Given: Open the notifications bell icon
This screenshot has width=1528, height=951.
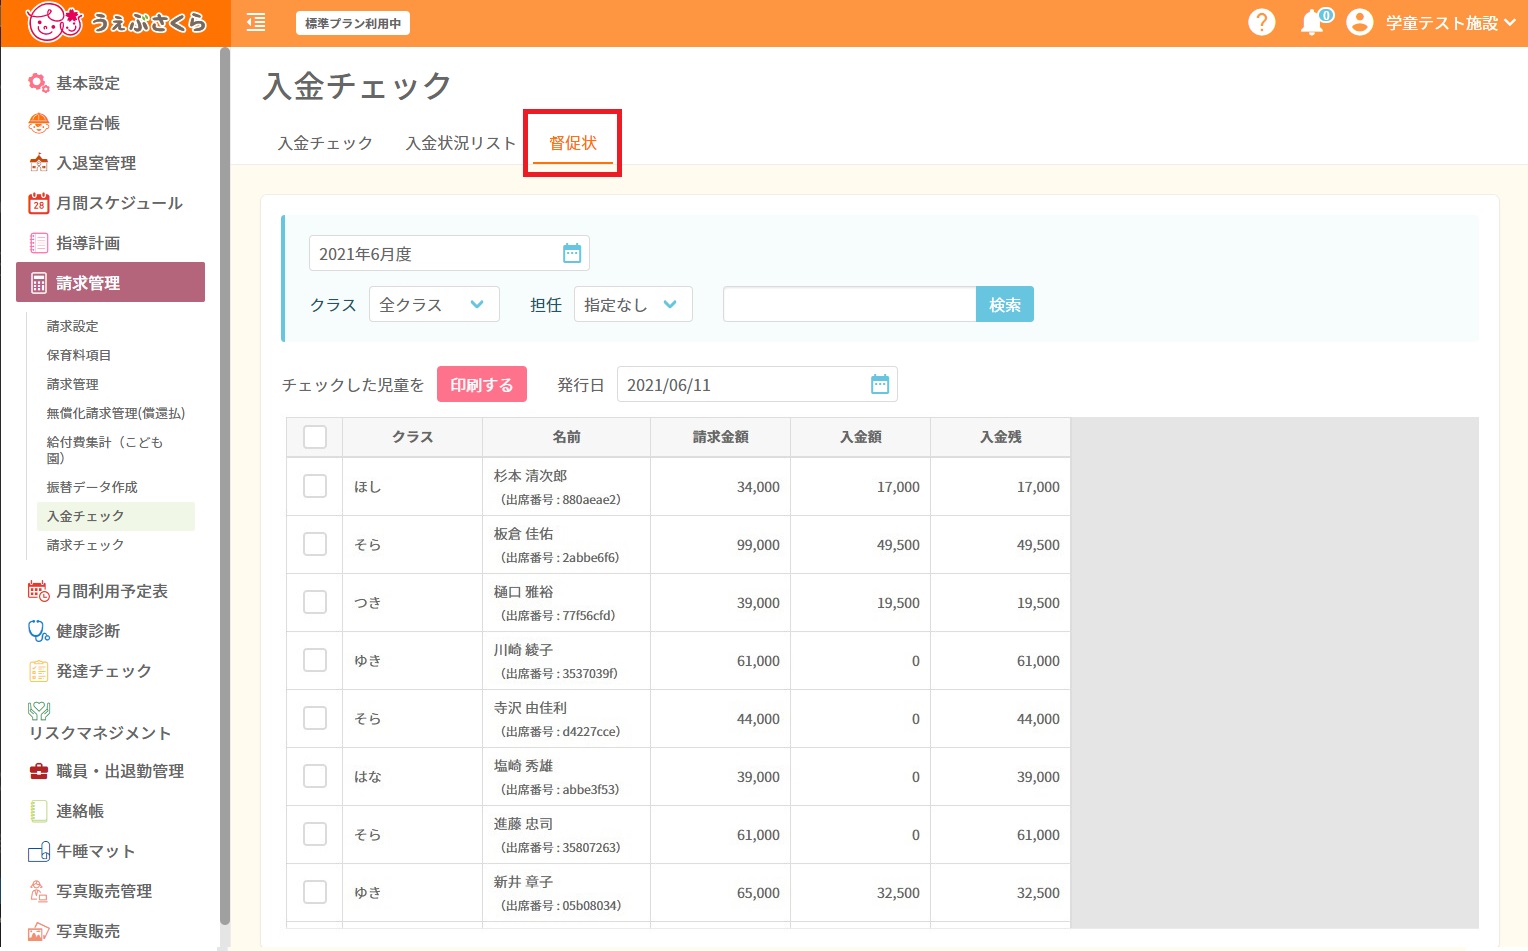Looking at the screenshot, I should [1312, 22].
